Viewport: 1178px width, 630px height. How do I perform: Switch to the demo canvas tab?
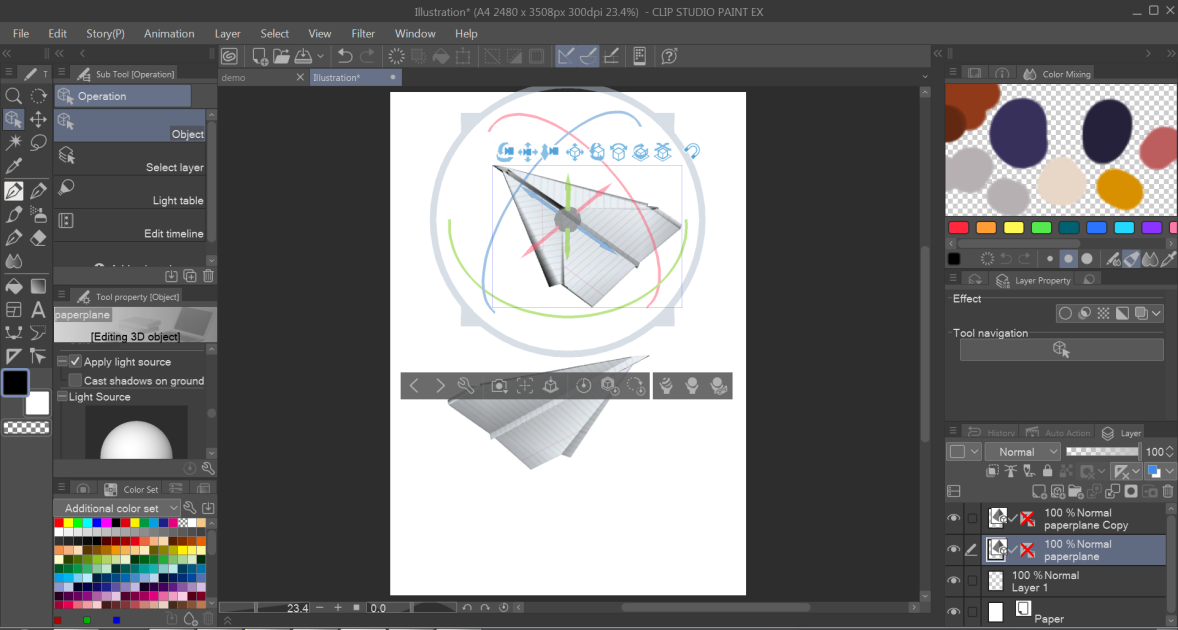262,77
